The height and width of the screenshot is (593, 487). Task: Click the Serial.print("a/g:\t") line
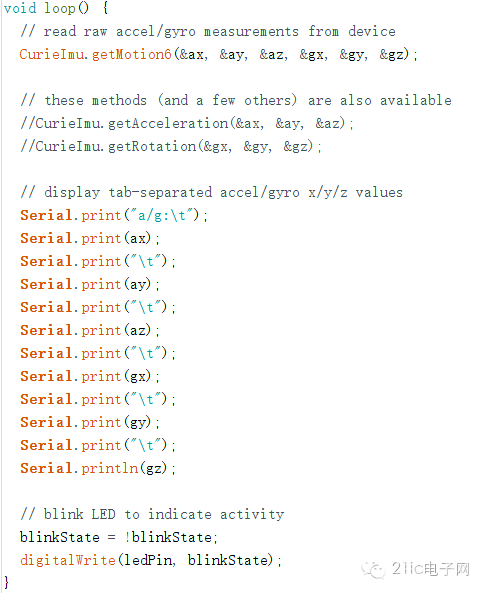[x=114, y=216]
